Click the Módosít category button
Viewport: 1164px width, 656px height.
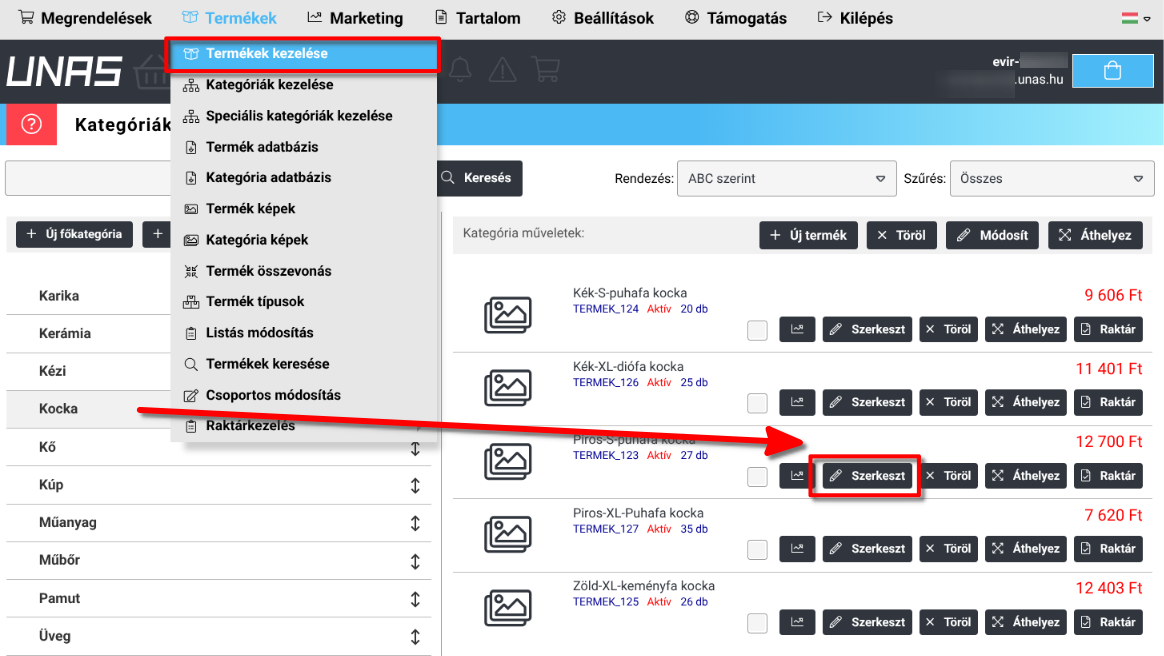[993, 235]
